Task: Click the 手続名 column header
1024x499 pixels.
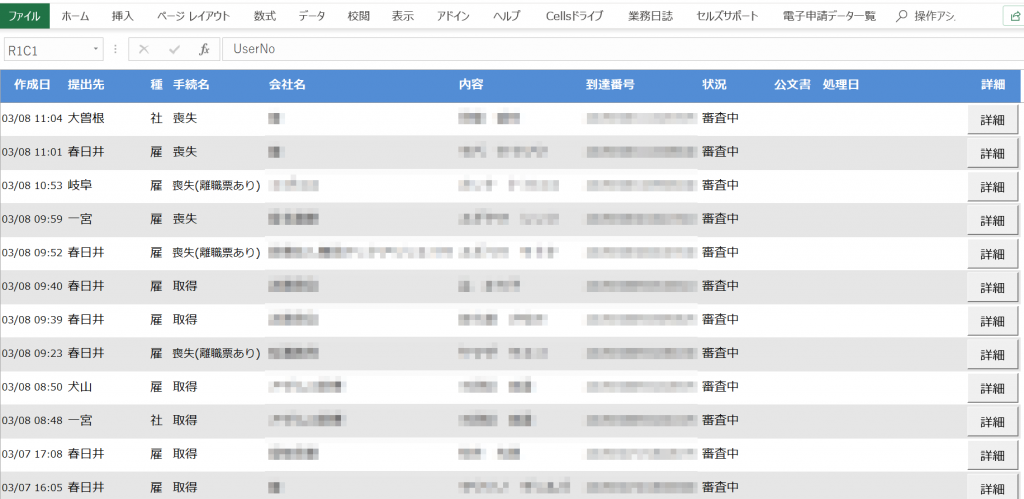Action: [x=191, y=85]
